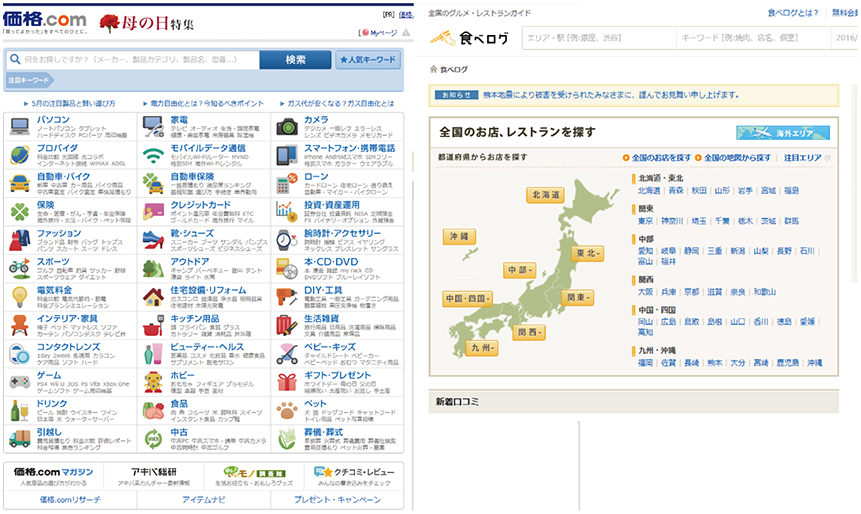This screenshot has width=861, height=514.
Task: Open the 家電 appliances category icon
Action: point(153,126)
